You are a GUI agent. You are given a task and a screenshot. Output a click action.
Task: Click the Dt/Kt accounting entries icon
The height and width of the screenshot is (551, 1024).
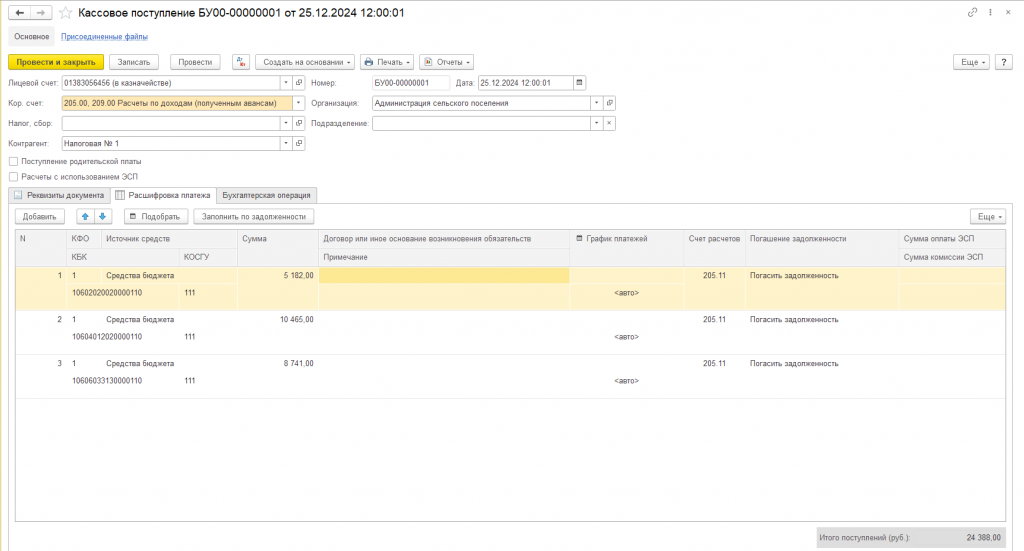click(x=241, y=62)
